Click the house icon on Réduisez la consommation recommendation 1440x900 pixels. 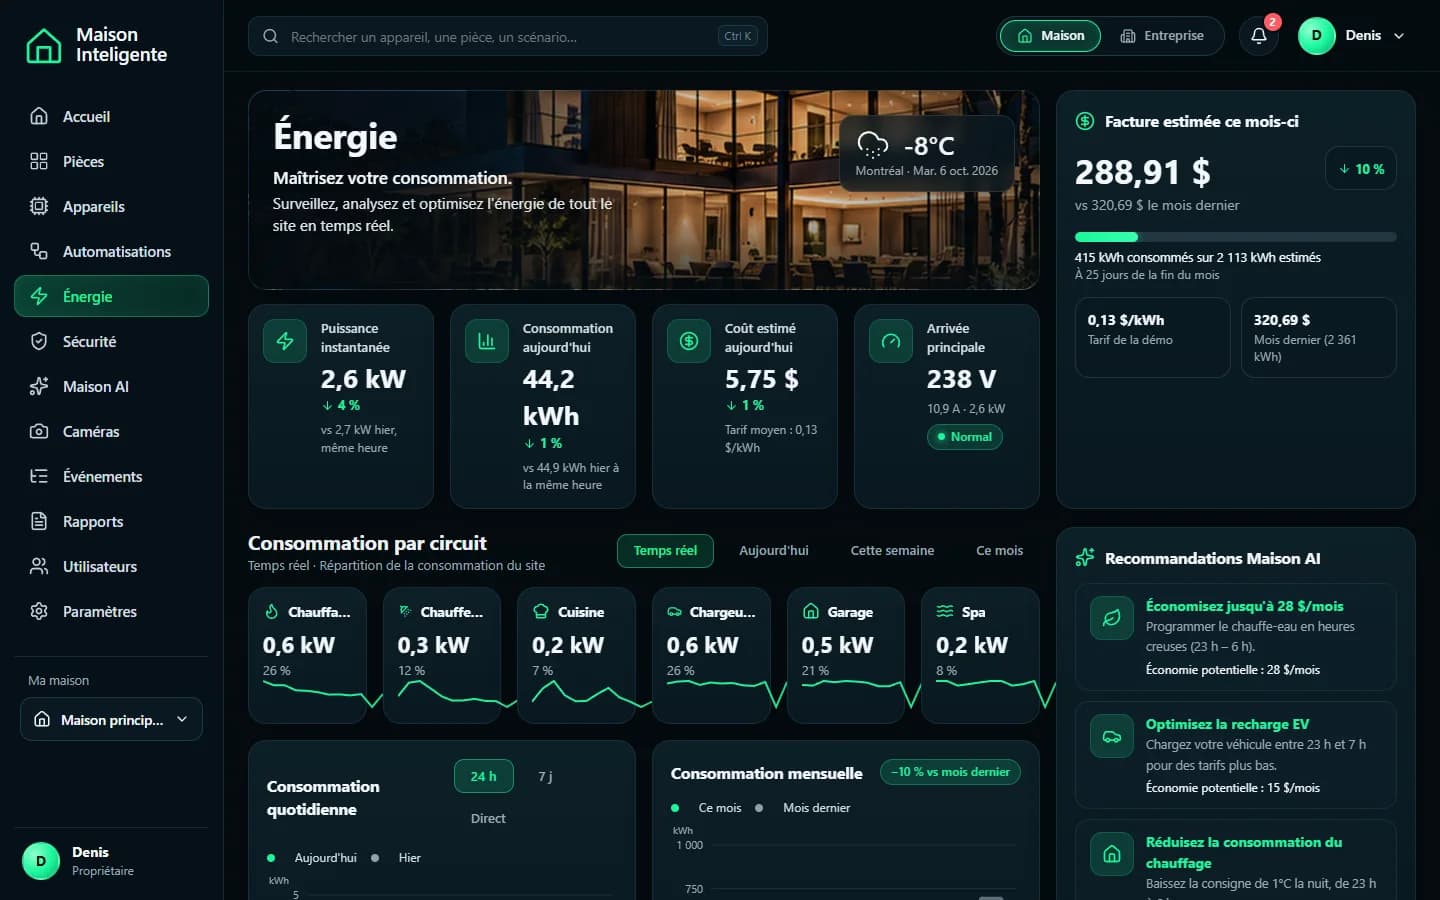[x=1111, y=854]
